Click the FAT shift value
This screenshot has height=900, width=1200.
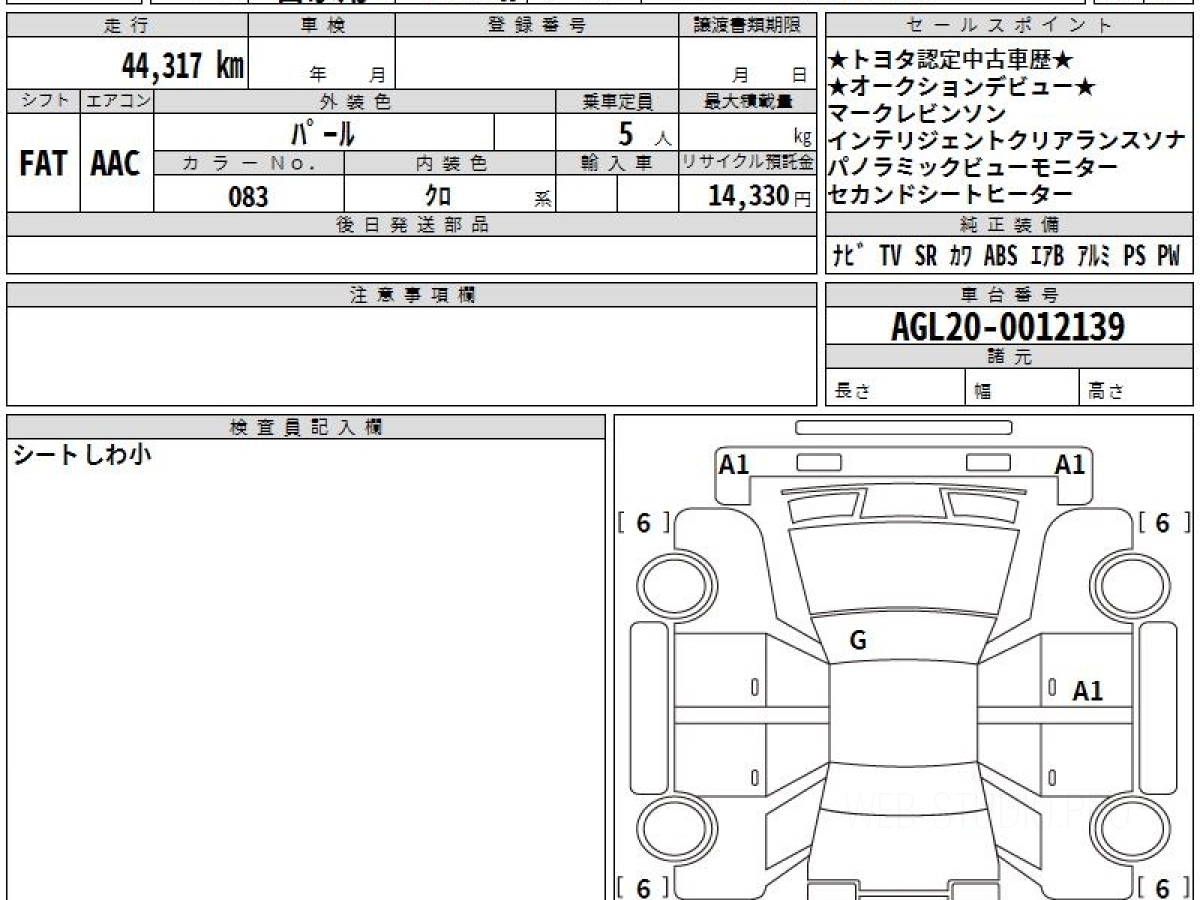tap(43, 164)
